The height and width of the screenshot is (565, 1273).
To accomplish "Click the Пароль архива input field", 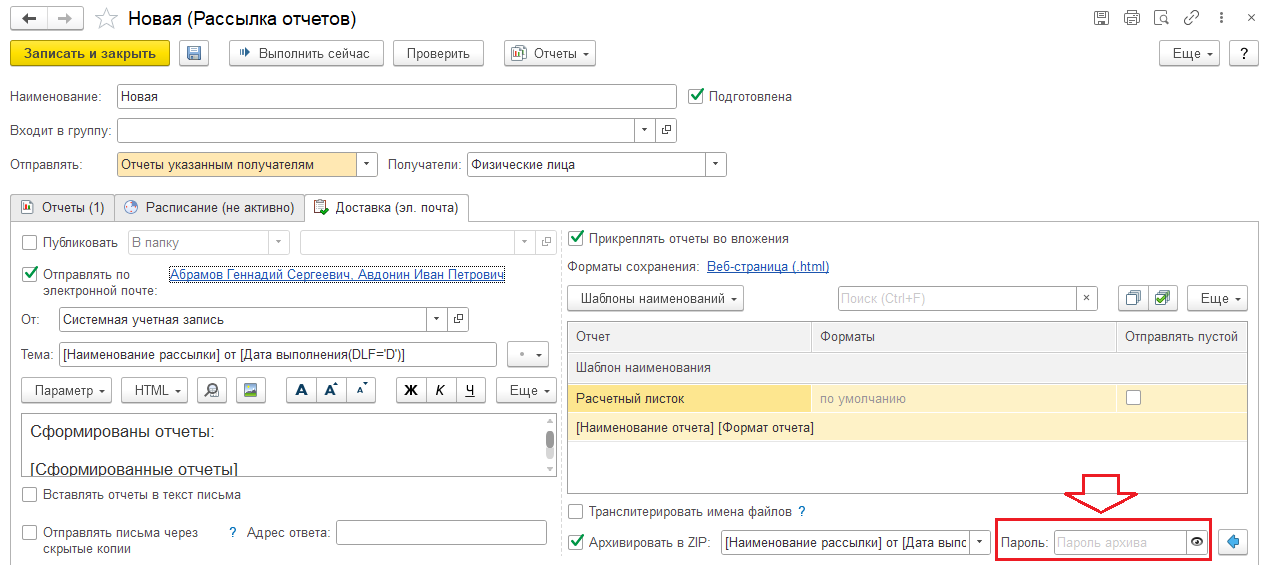I will point(1118,542).
